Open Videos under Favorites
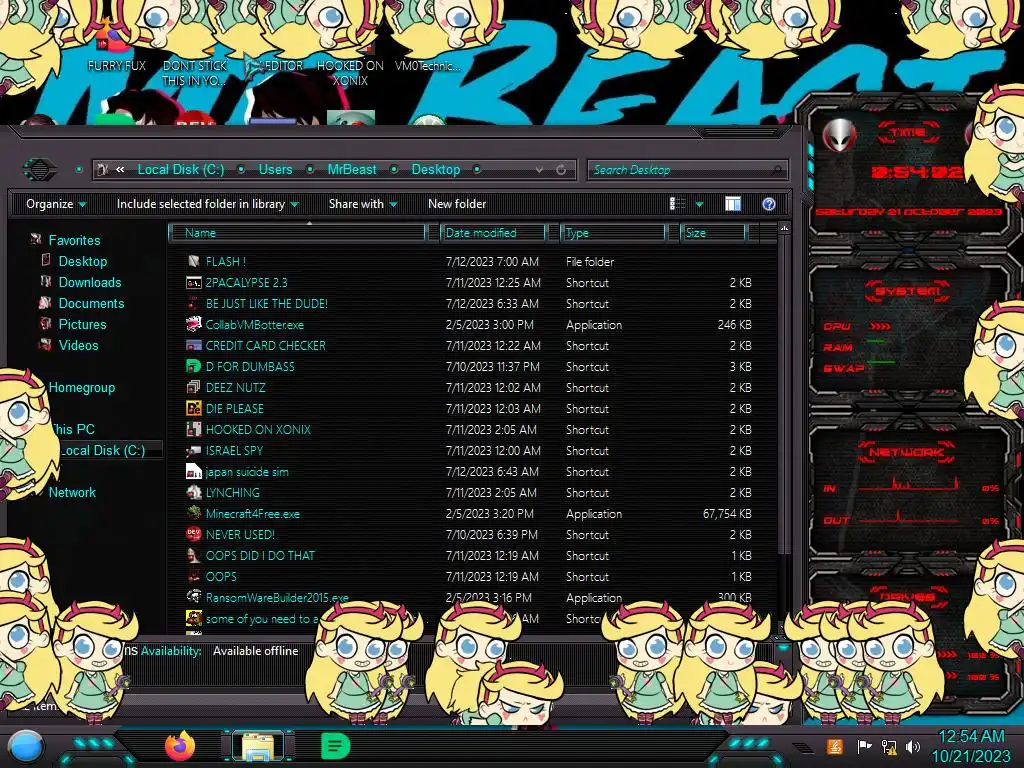Viewport: 1024px width, 768px height. 78,345
